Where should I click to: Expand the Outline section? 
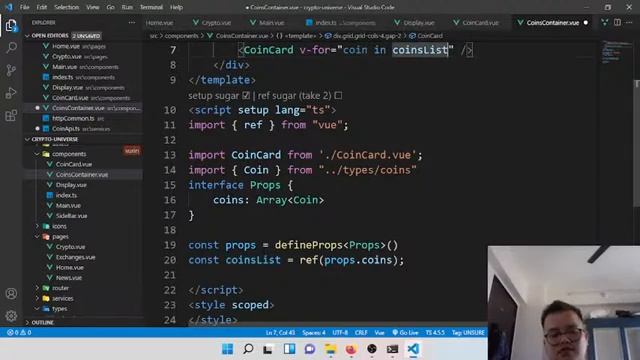[27, 322]
